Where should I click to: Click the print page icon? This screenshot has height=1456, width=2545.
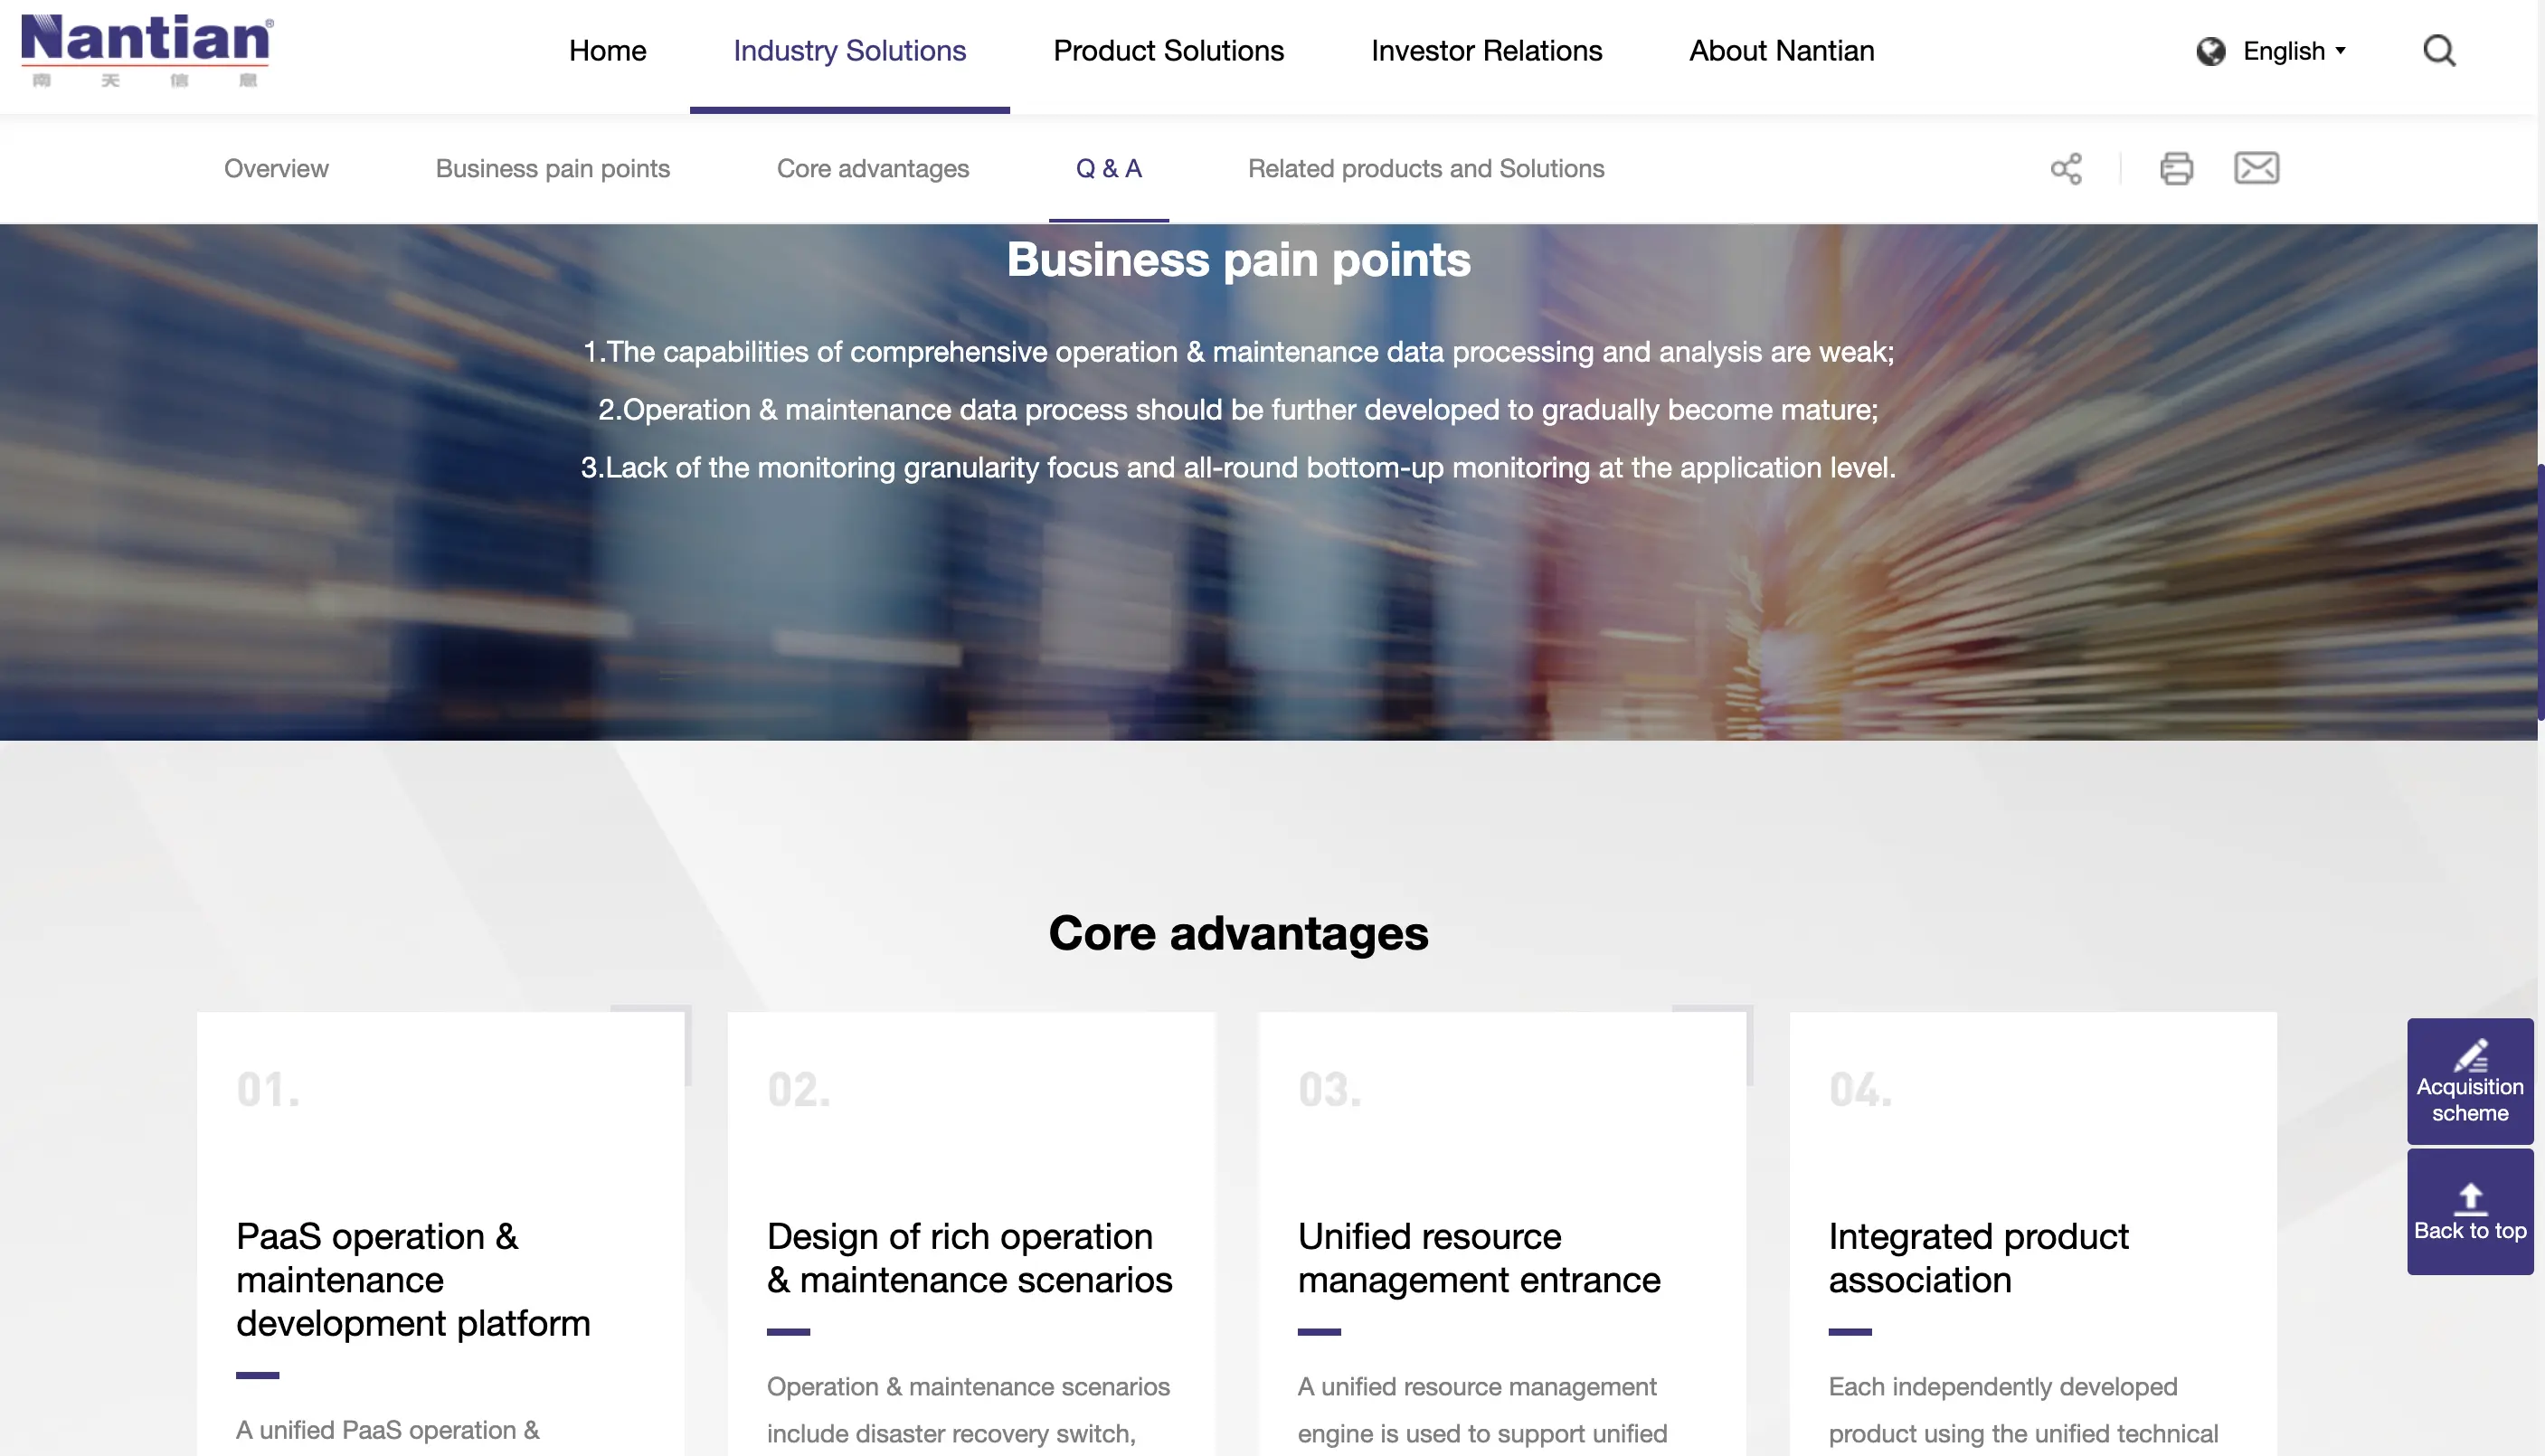2176,168
